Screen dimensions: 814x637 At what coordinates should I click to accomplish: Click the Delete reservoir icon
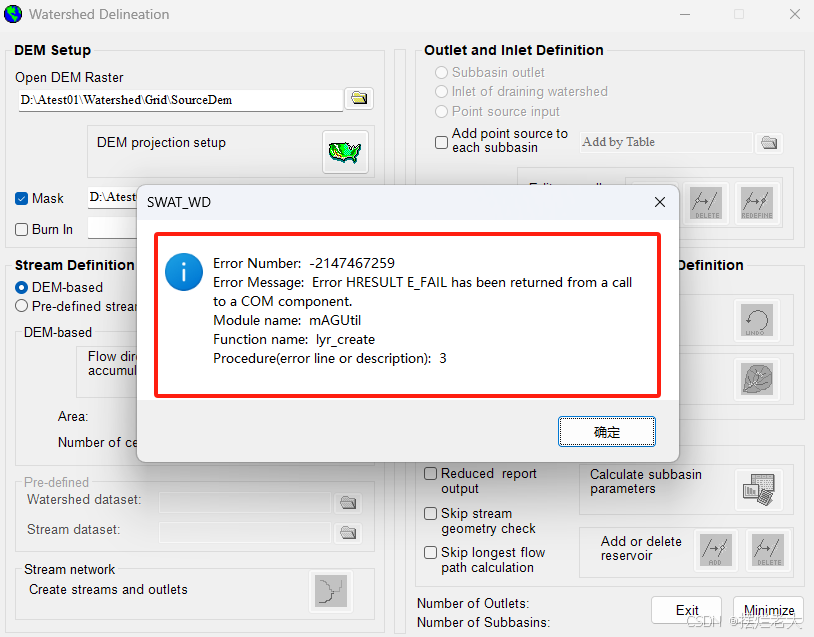tap(769, 550)
